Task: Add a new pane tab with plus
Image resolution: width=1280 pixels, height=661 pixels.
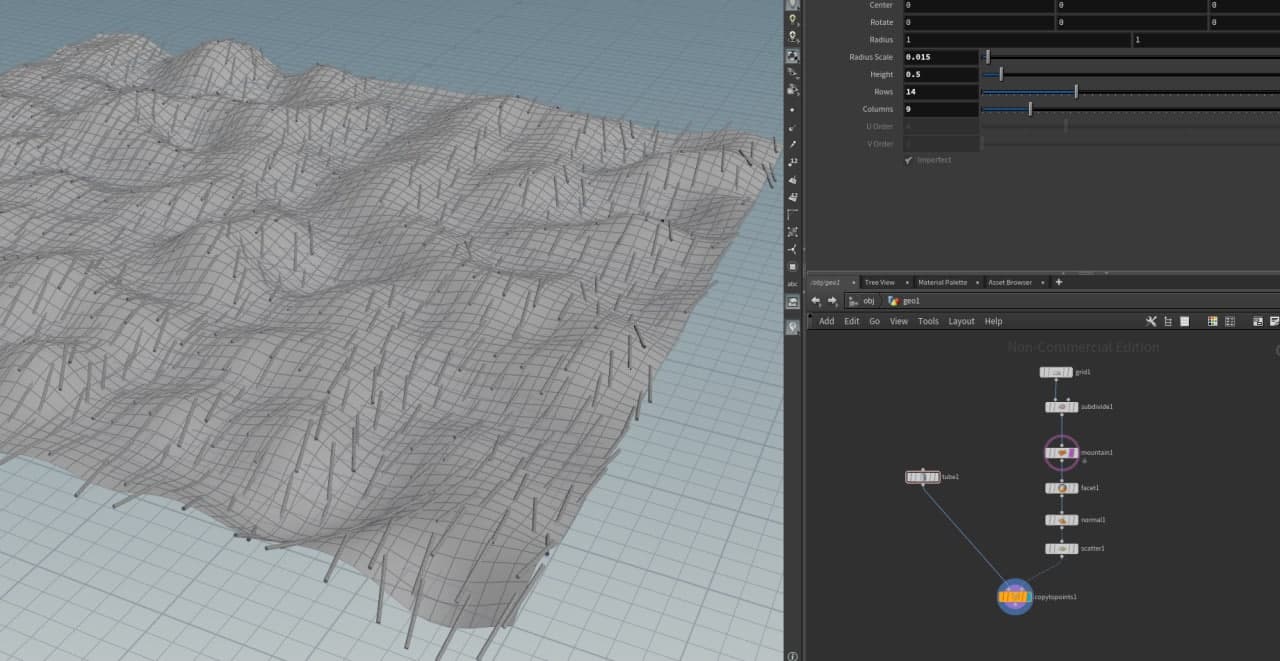Action: tap(1059, 282)
